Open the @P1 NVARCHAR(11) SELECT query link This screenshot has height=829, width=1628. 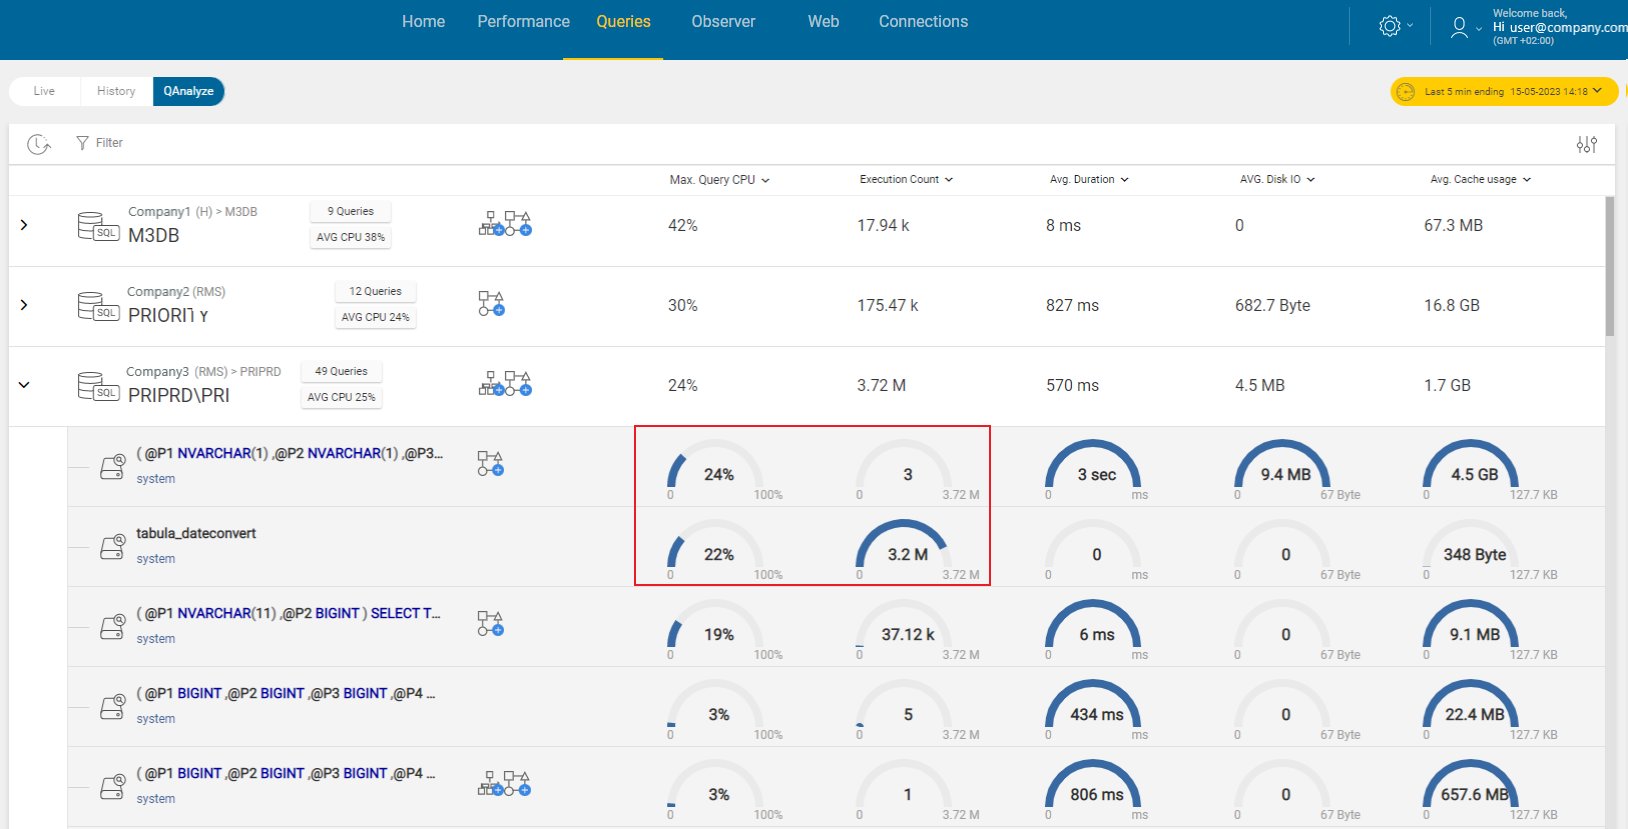pos(288,613)
